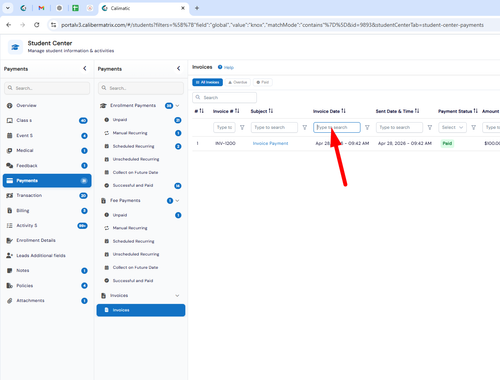Viewport: 500px width, 380px height.
Task: Open the Notes sidebar section
Action: click(x=47, y=271)
